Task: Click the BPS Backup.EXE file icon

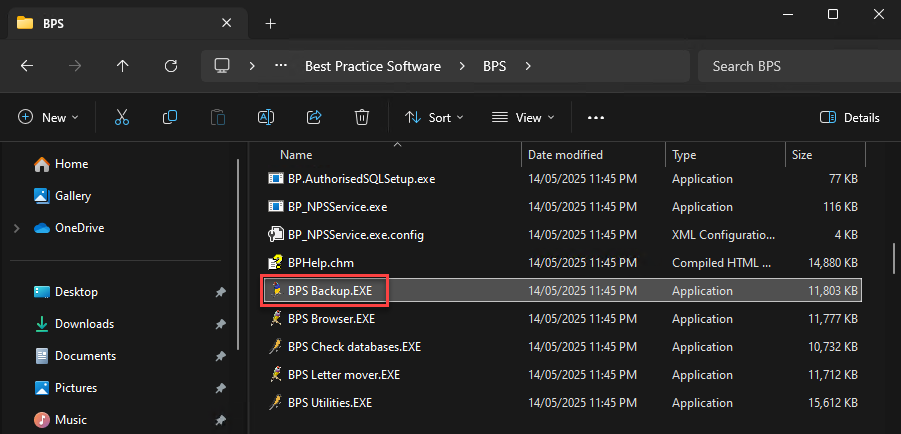Action: coord(276,291)
